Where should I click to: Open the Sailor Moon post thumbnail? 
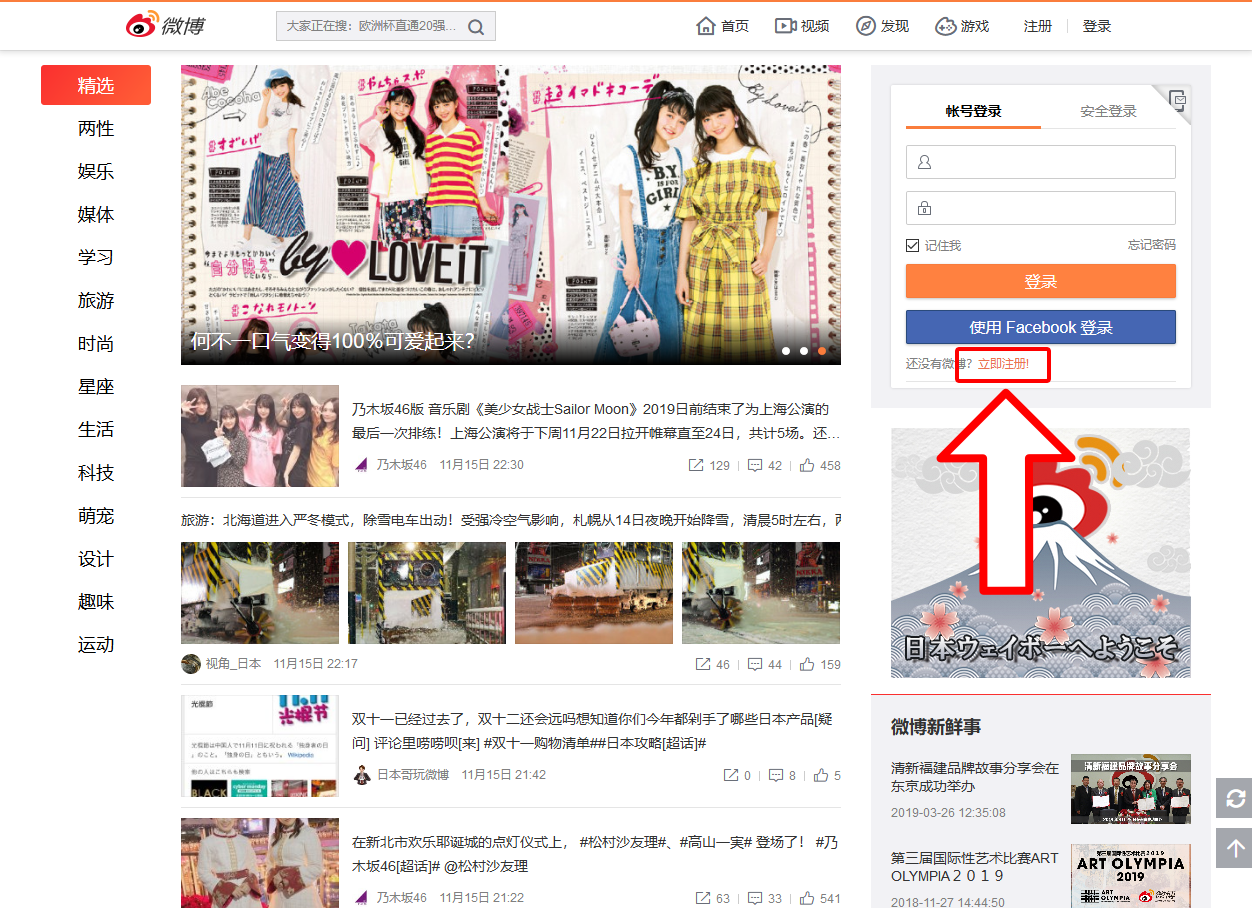click(260, 436)
